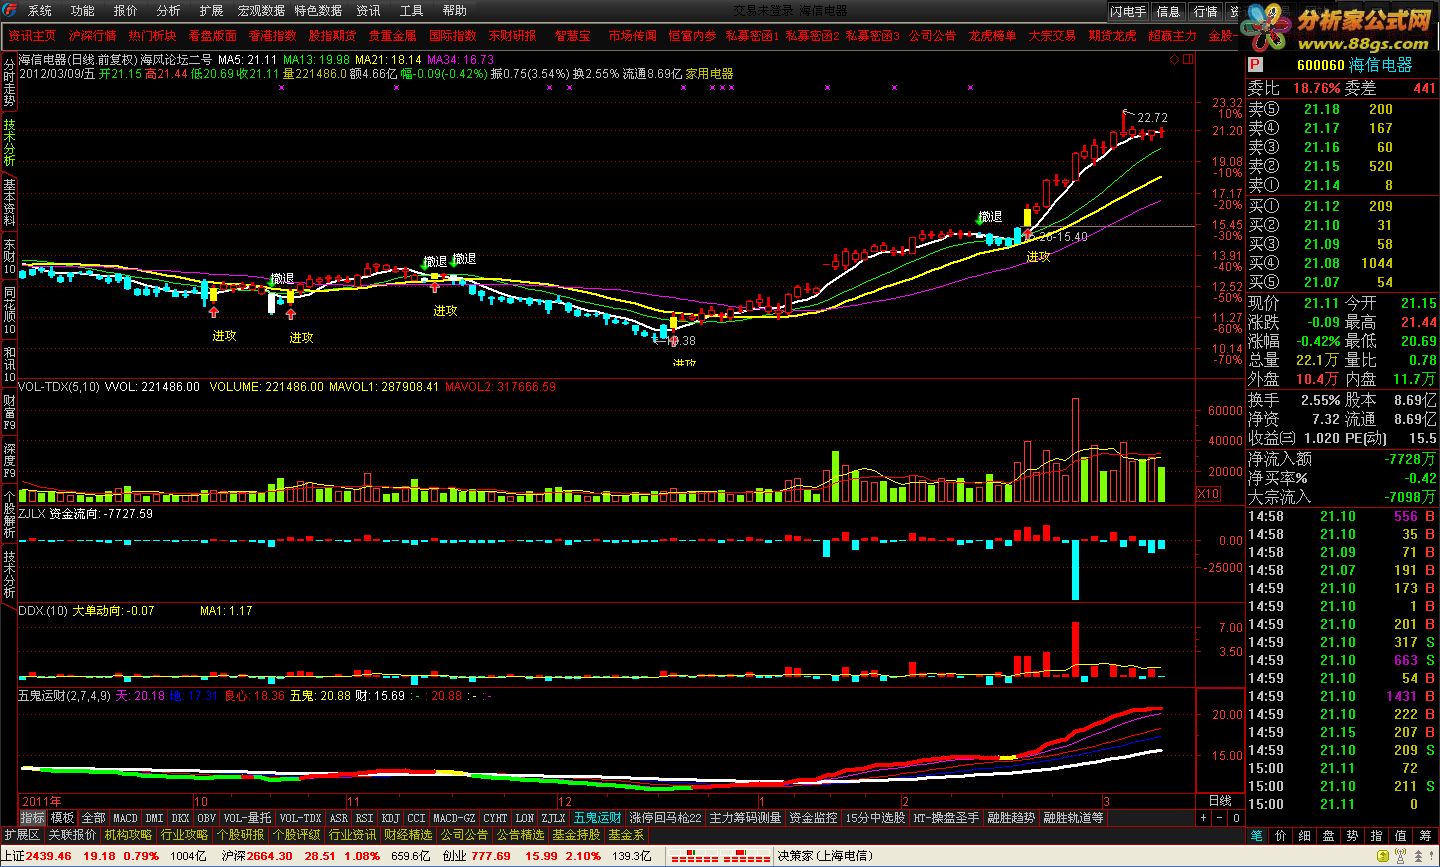The width and height of the screenshot is (1440, 867).
Task: Click the 上证 index value 2439.46
Action: pos(48,856)
